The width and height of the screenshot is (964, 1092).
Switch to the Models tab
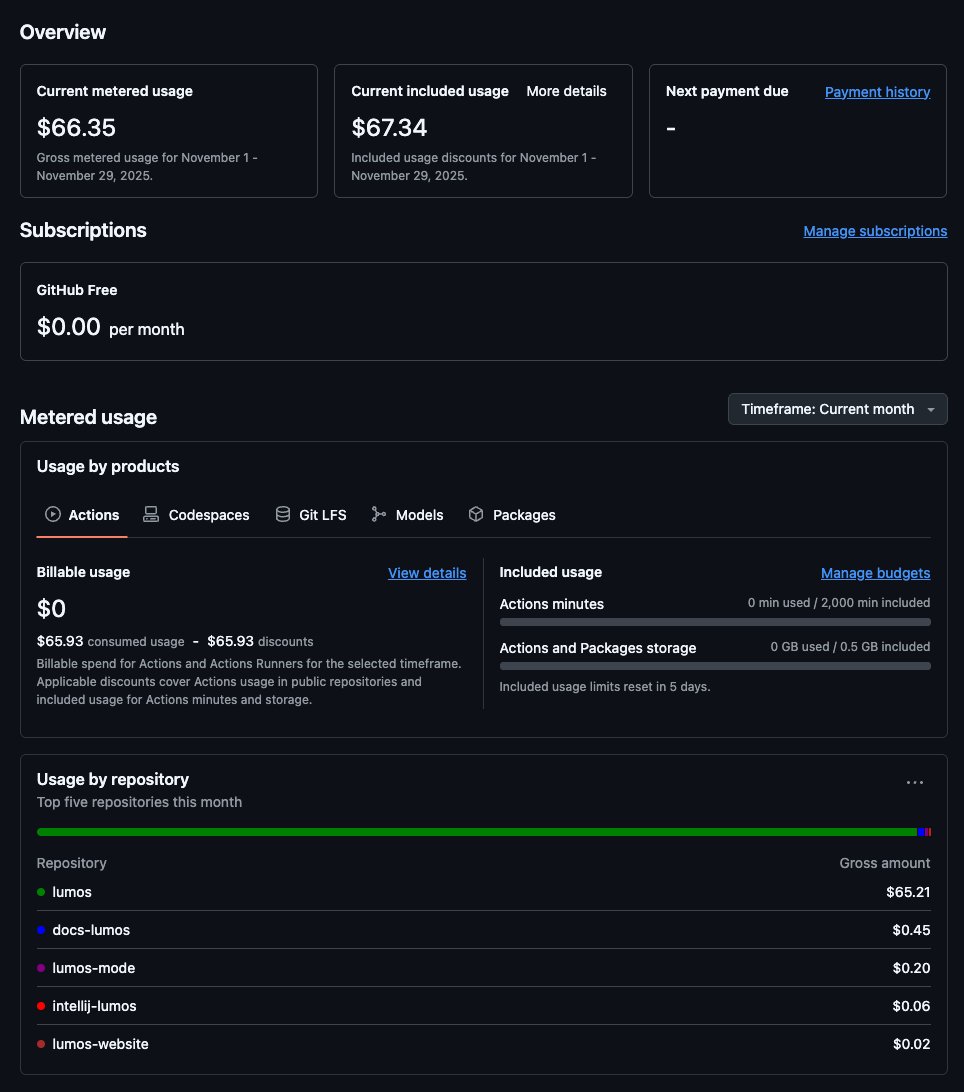407,515
